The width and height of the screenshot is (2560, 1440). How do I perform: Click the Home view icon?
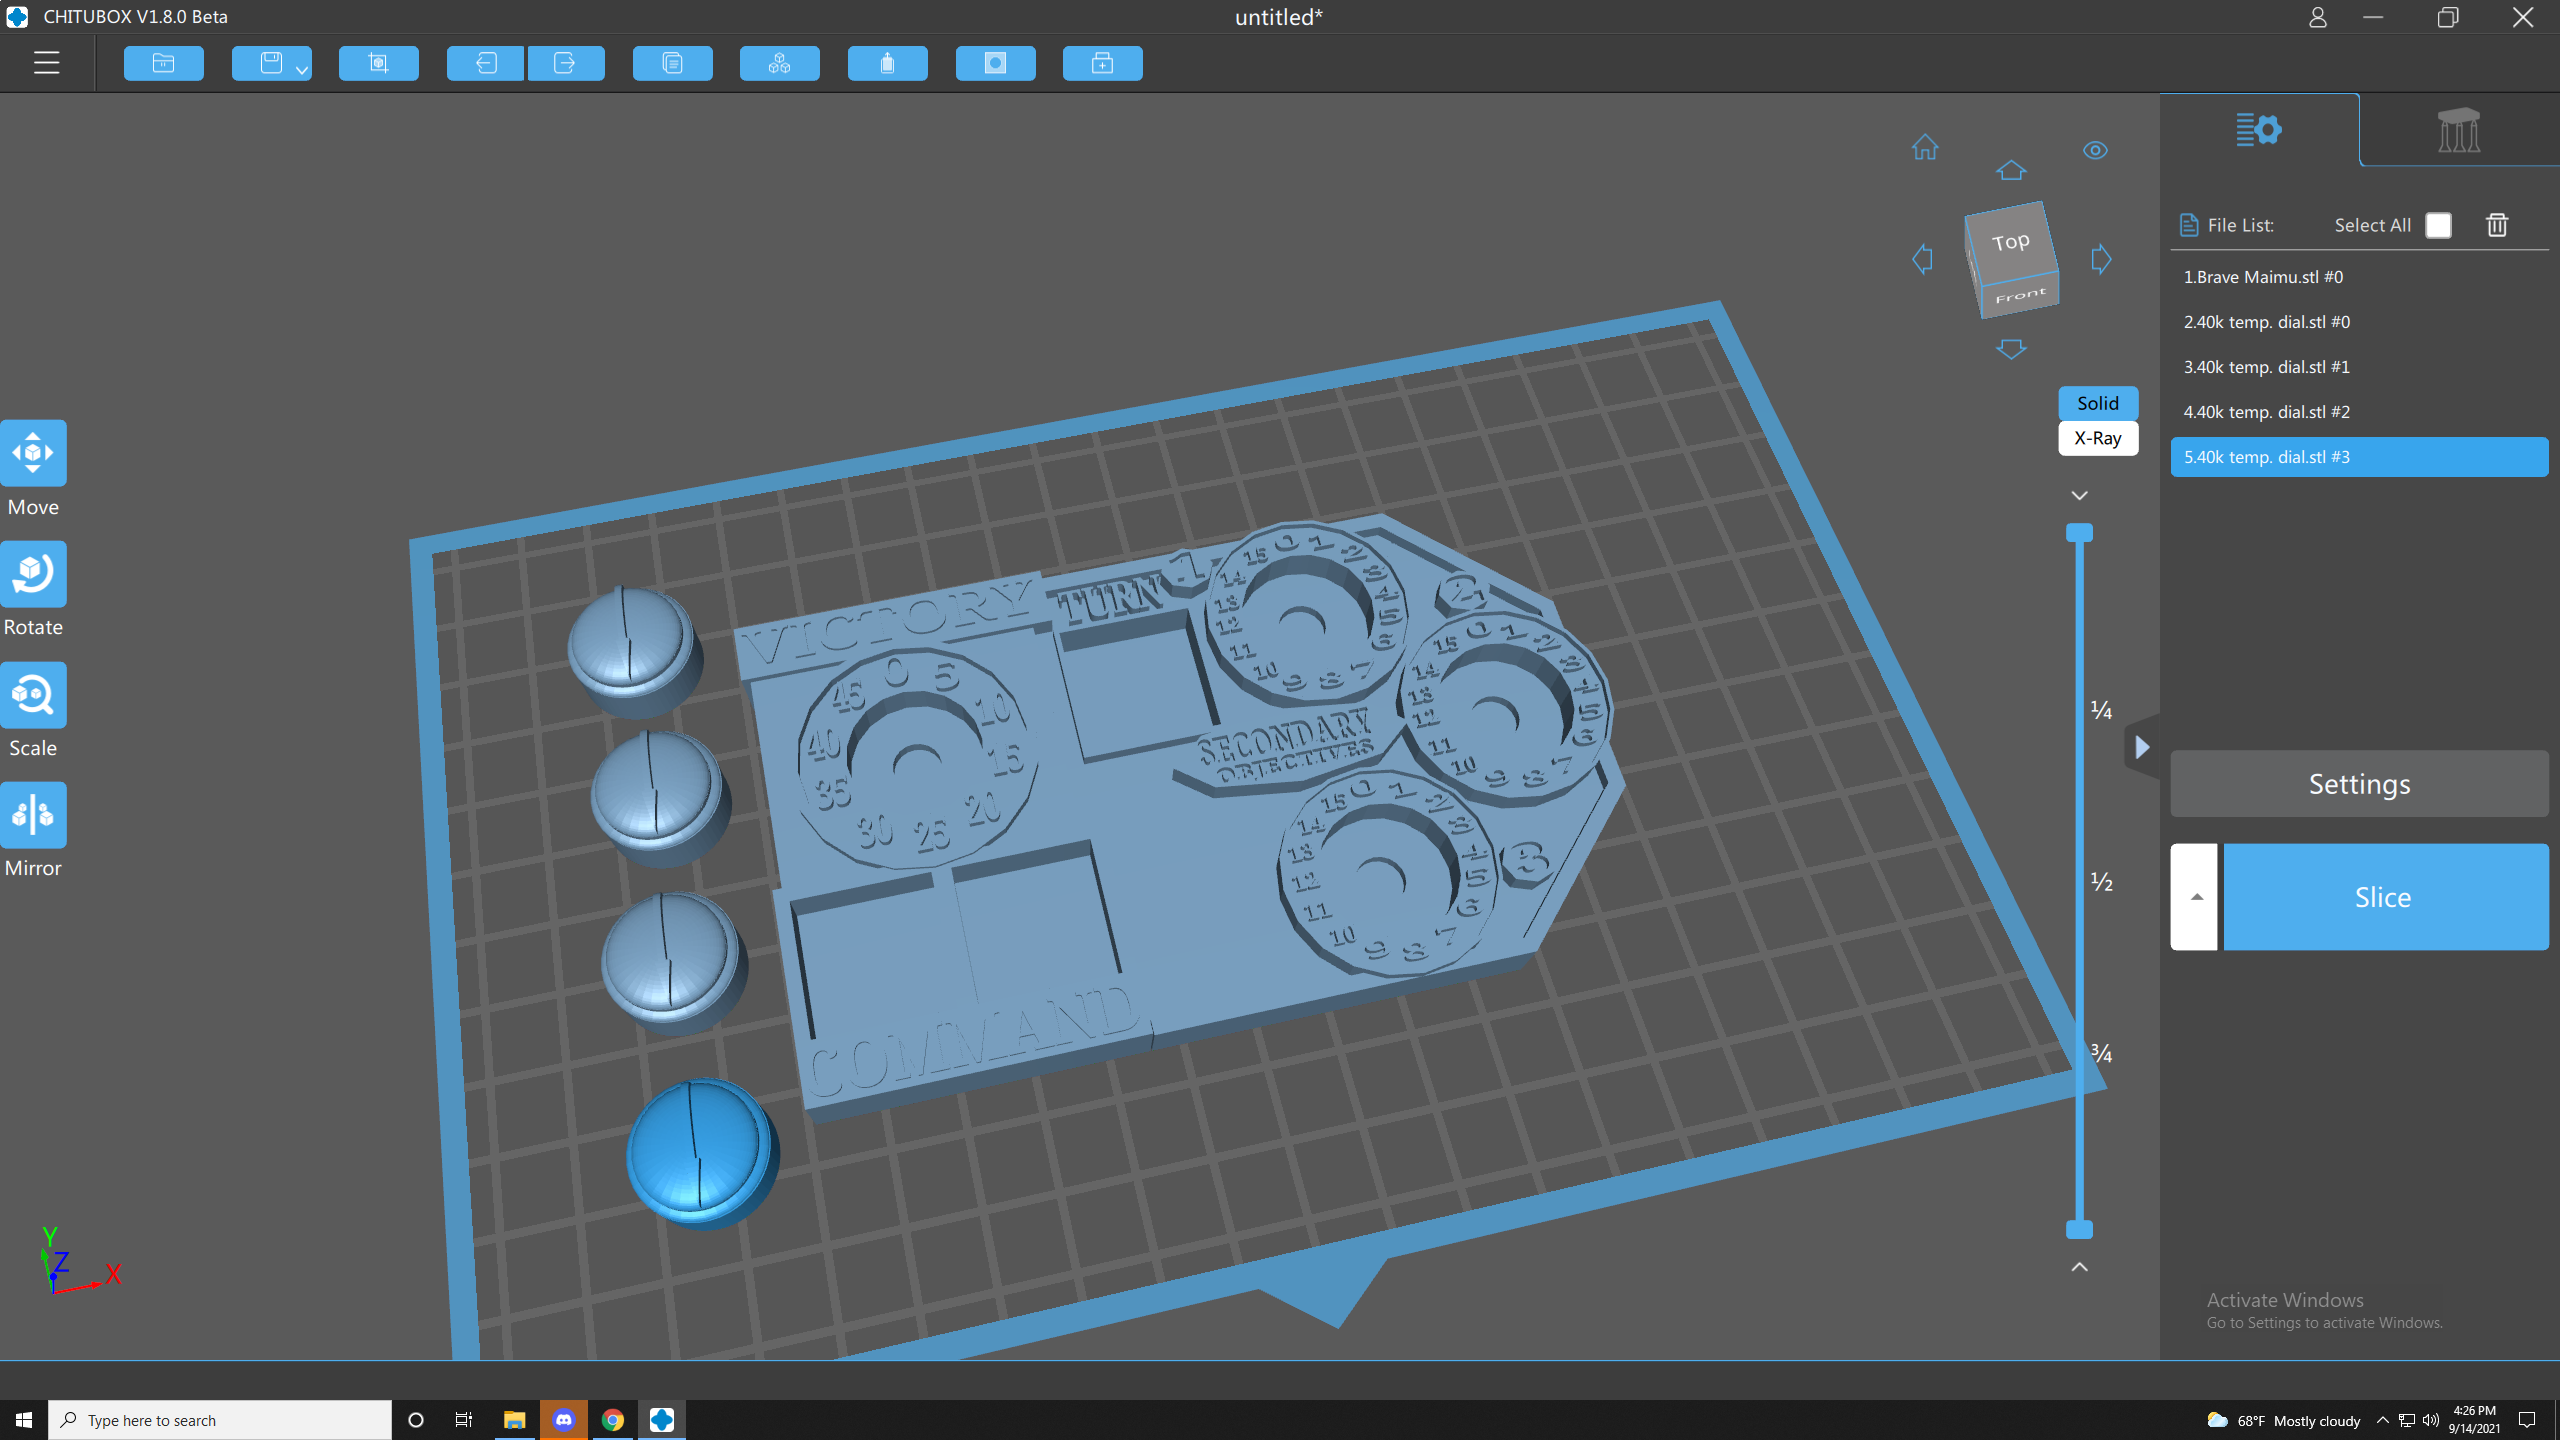point(1925,149)
